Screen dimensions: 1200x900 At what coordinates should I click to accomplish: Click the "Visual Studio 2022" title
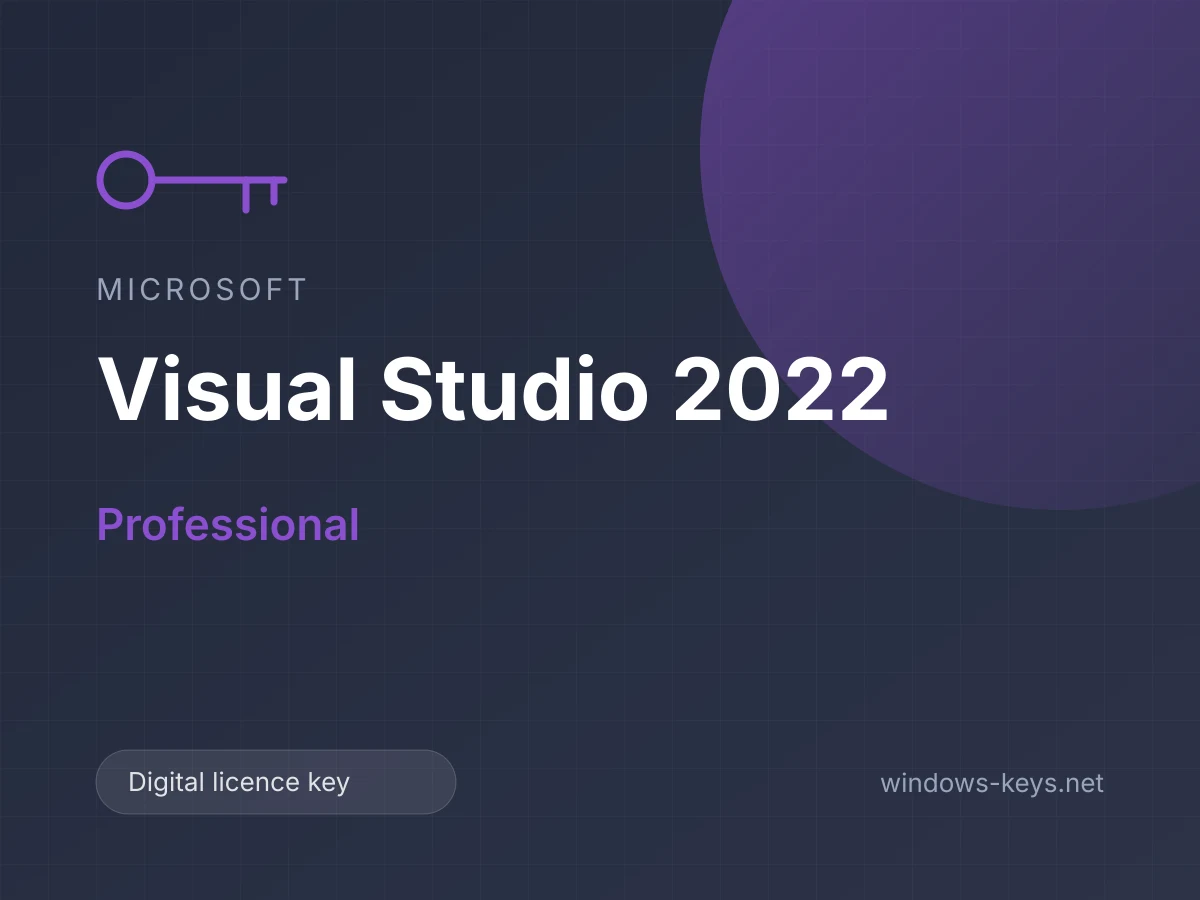tap(493, 388)
